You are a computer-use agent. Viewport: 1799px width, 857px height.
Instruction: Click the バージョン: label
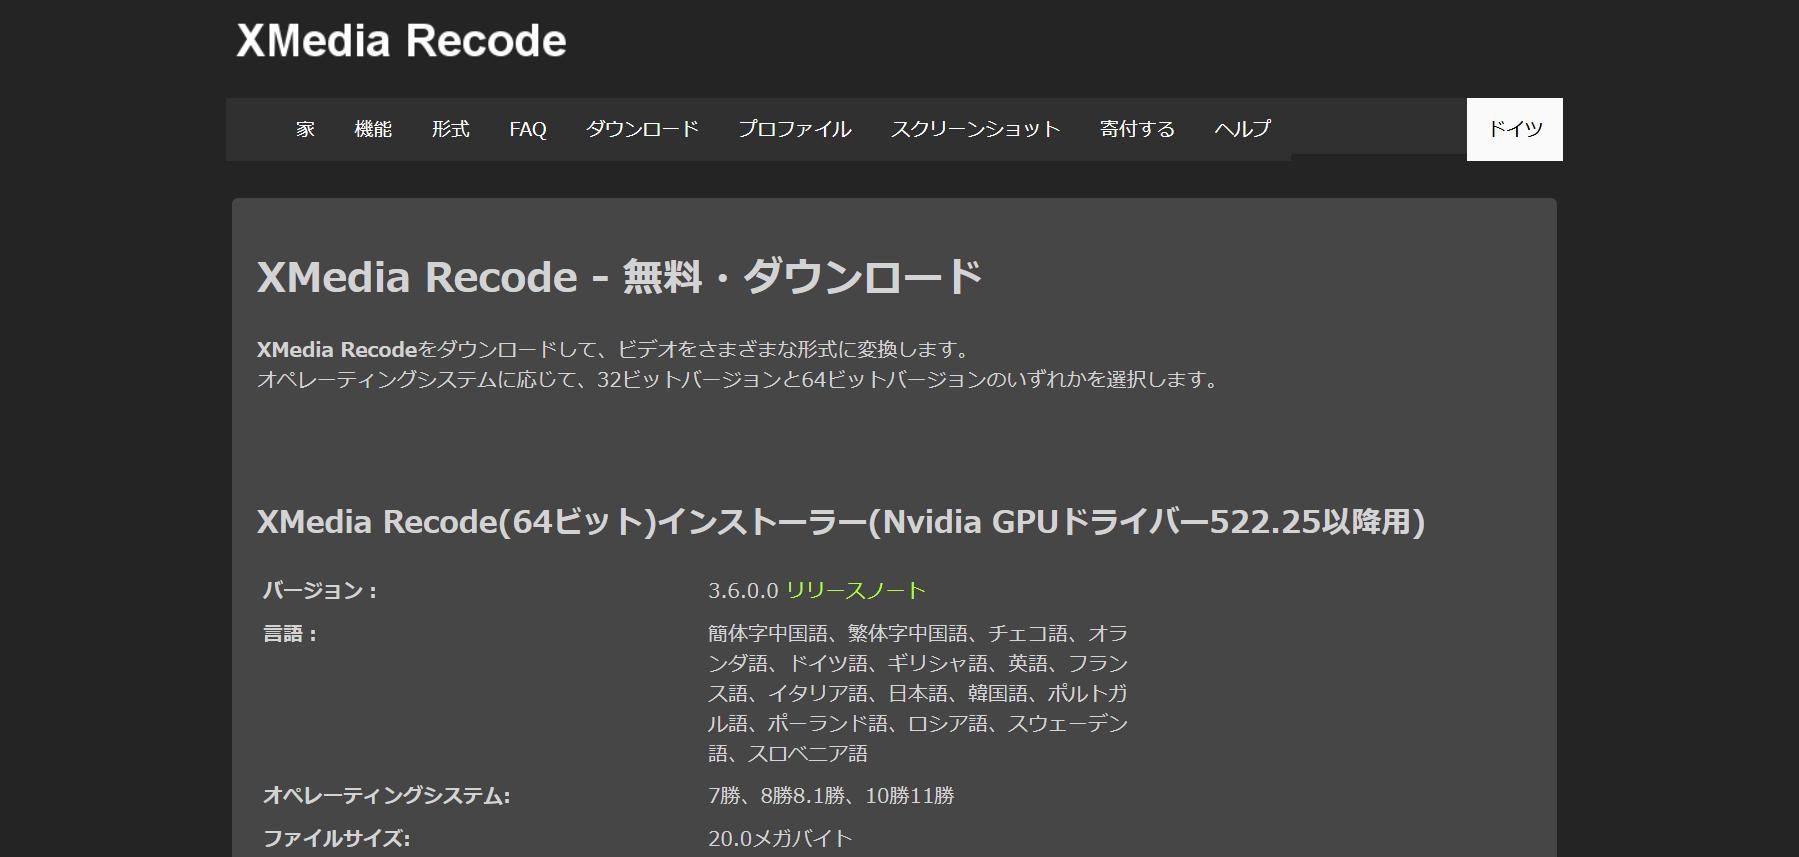click(x=320, y=590)
